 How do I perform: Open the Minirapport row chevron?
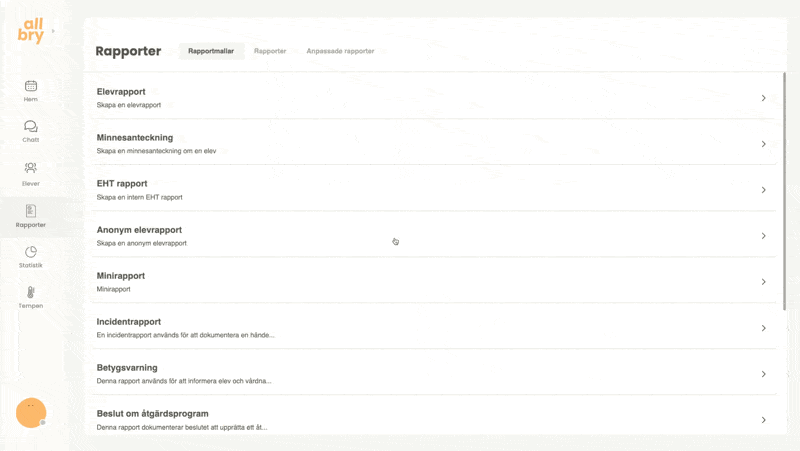[763, 282]
